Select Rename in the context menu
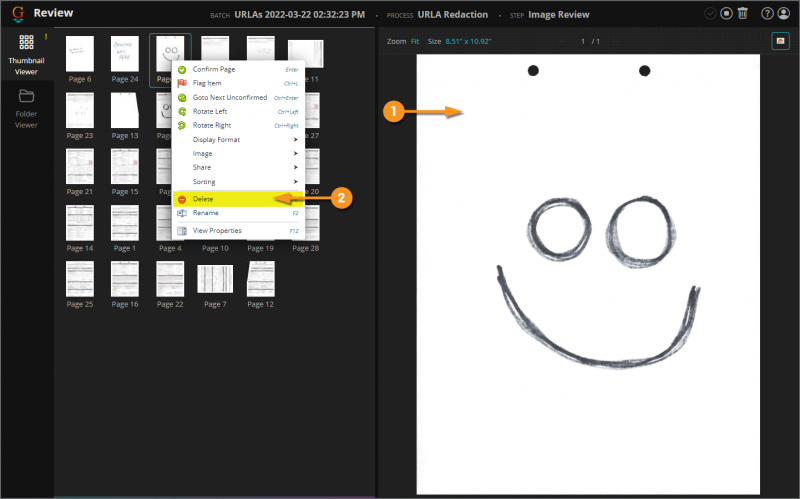This screenshot has width=800, height=499. click(x=238, y=213)
